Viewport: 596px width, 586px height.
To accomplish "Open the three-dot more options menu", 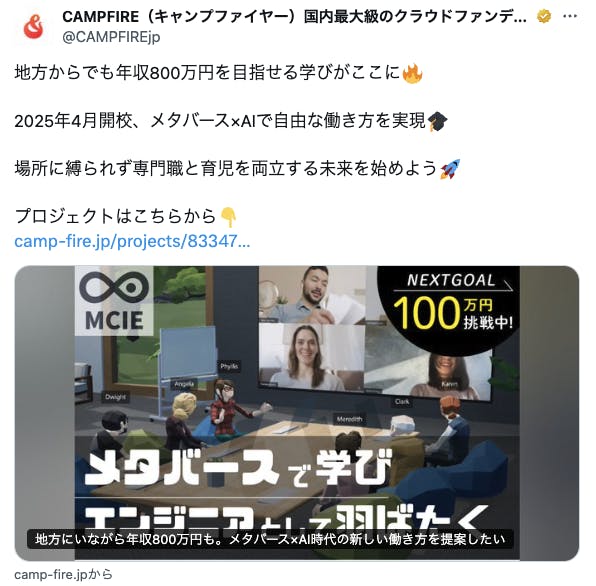I will [x=569, y=16].
